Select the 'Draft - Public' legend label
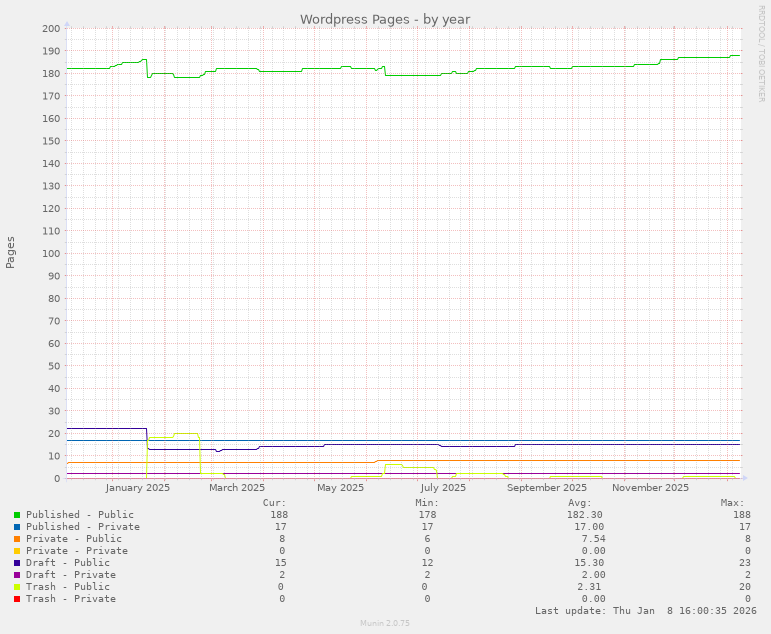The height and width of the screenshot is (634, 771). click(68, 563)
